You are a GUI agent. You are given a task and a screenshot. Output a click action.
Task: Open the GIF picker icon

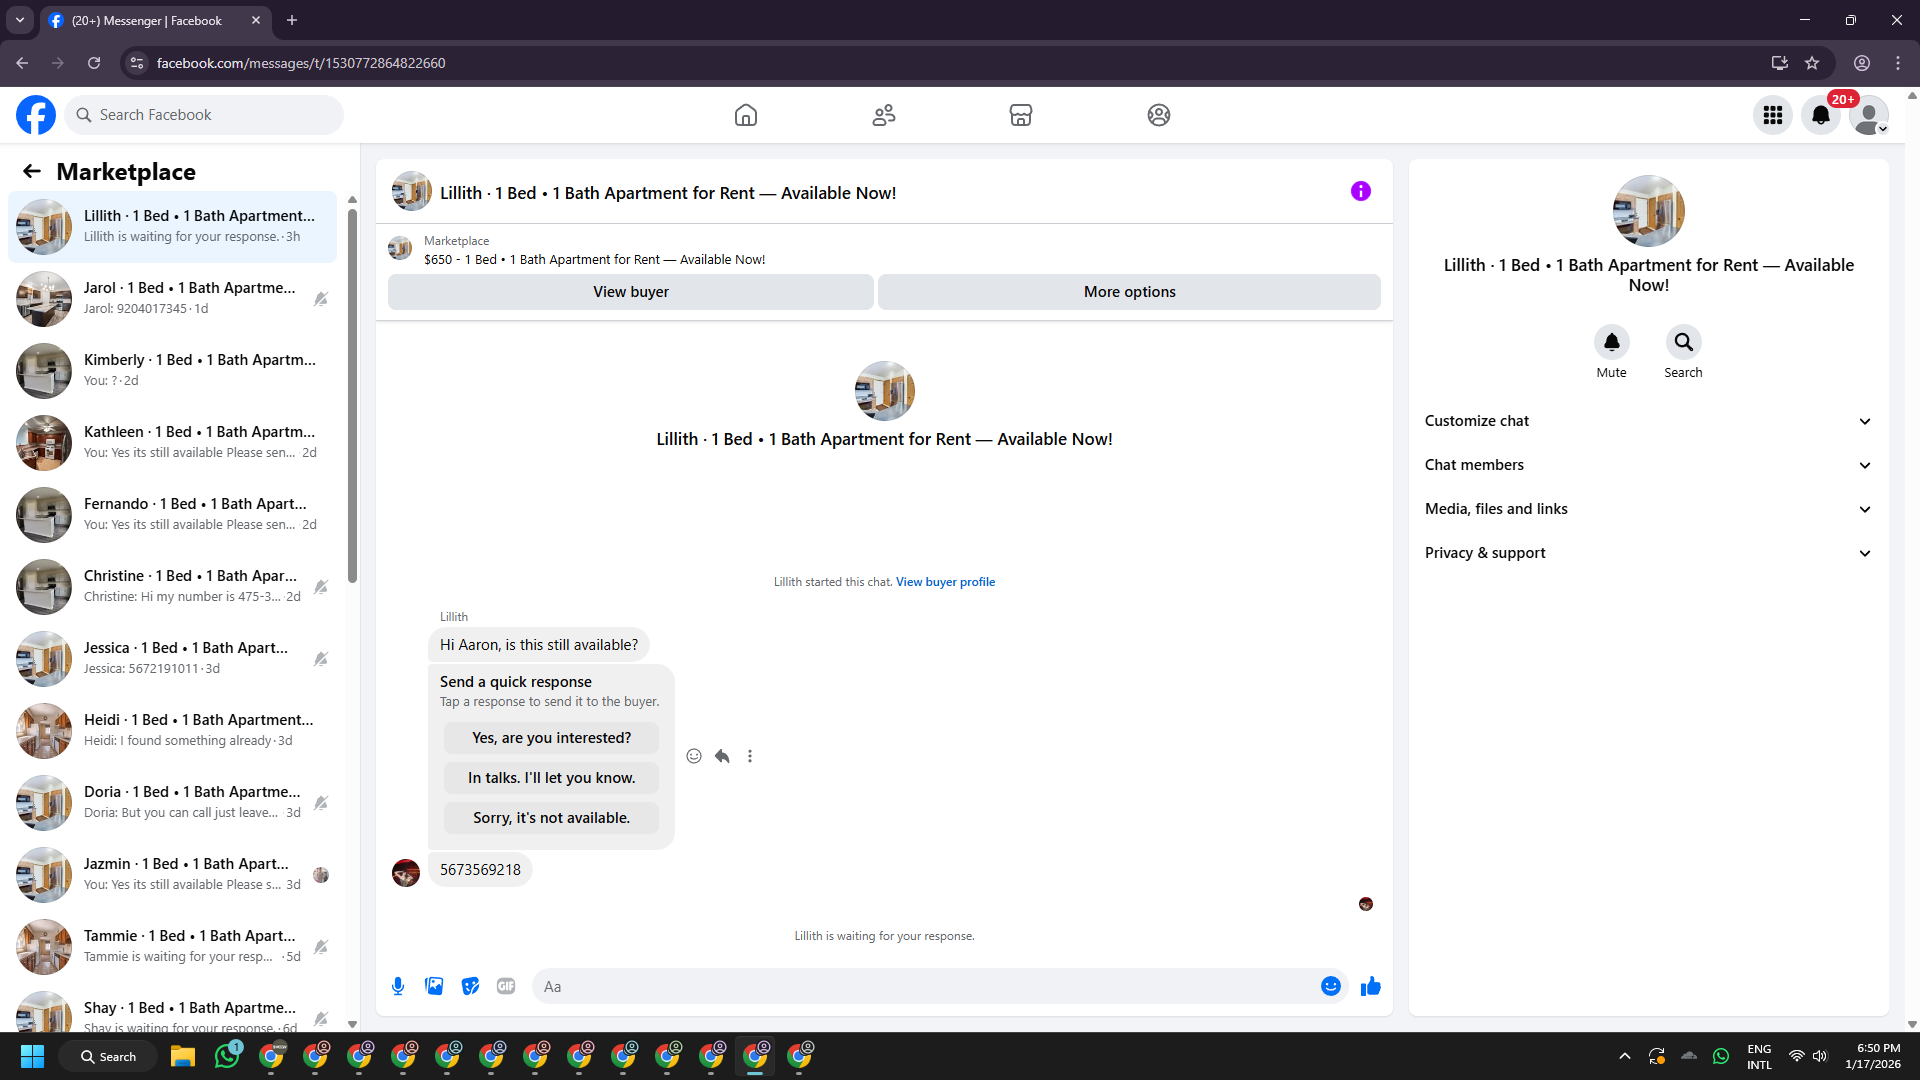506,986
